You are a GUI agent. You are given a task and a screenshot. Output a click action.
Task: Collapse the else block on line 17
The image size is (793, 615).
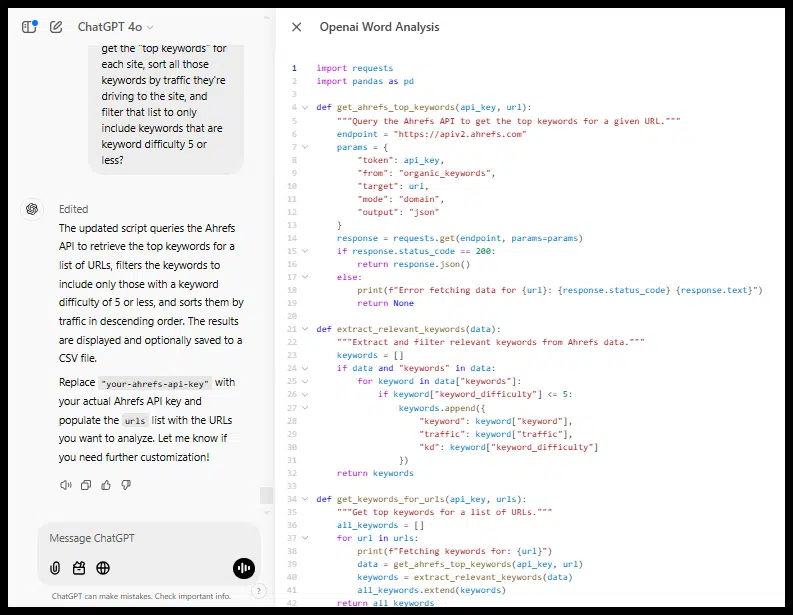(305, 277)
